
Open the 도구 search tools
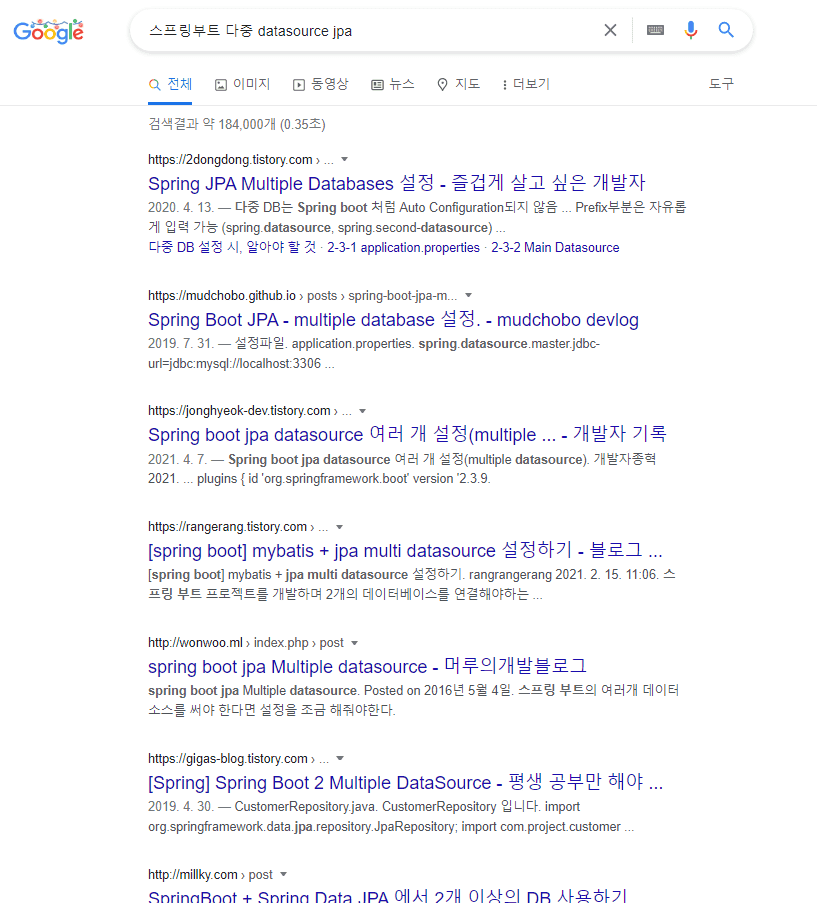tap(721, 84)
